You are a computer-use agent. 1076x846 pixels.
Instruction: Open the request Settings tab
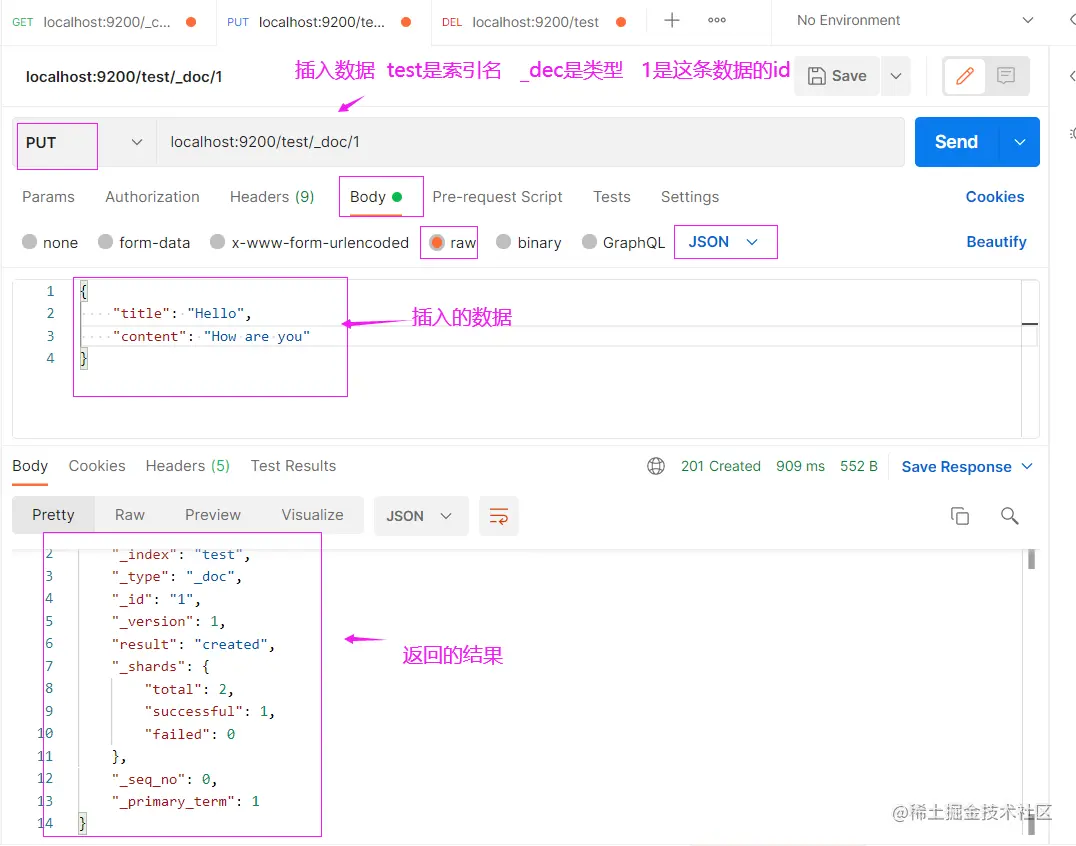click(x=690, y=197)
